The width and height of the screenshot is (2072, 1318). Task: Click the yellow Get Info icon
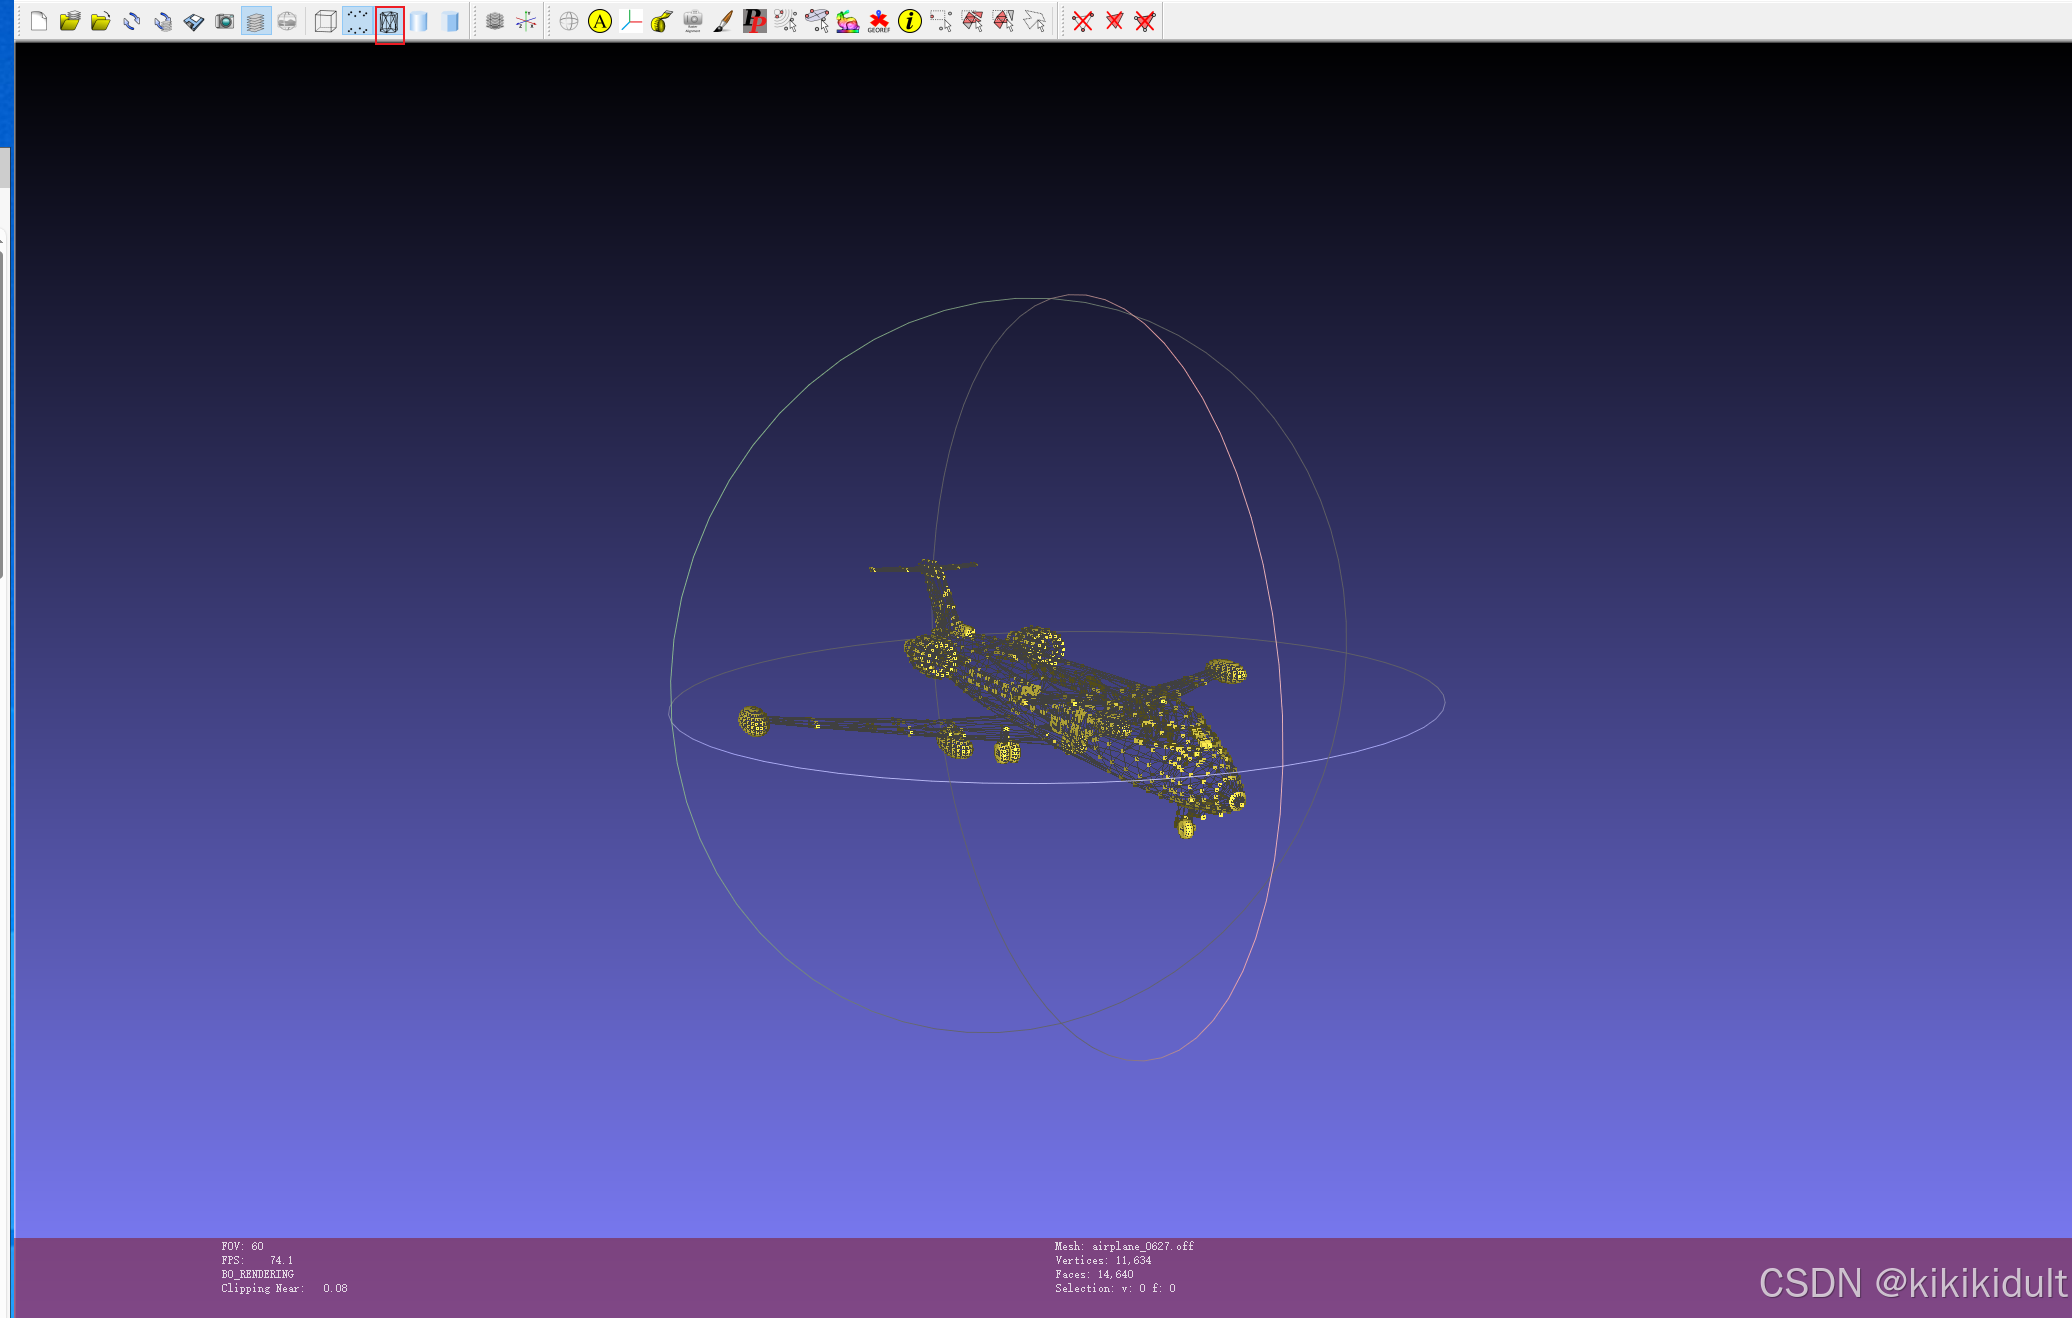tap(909, 21)
